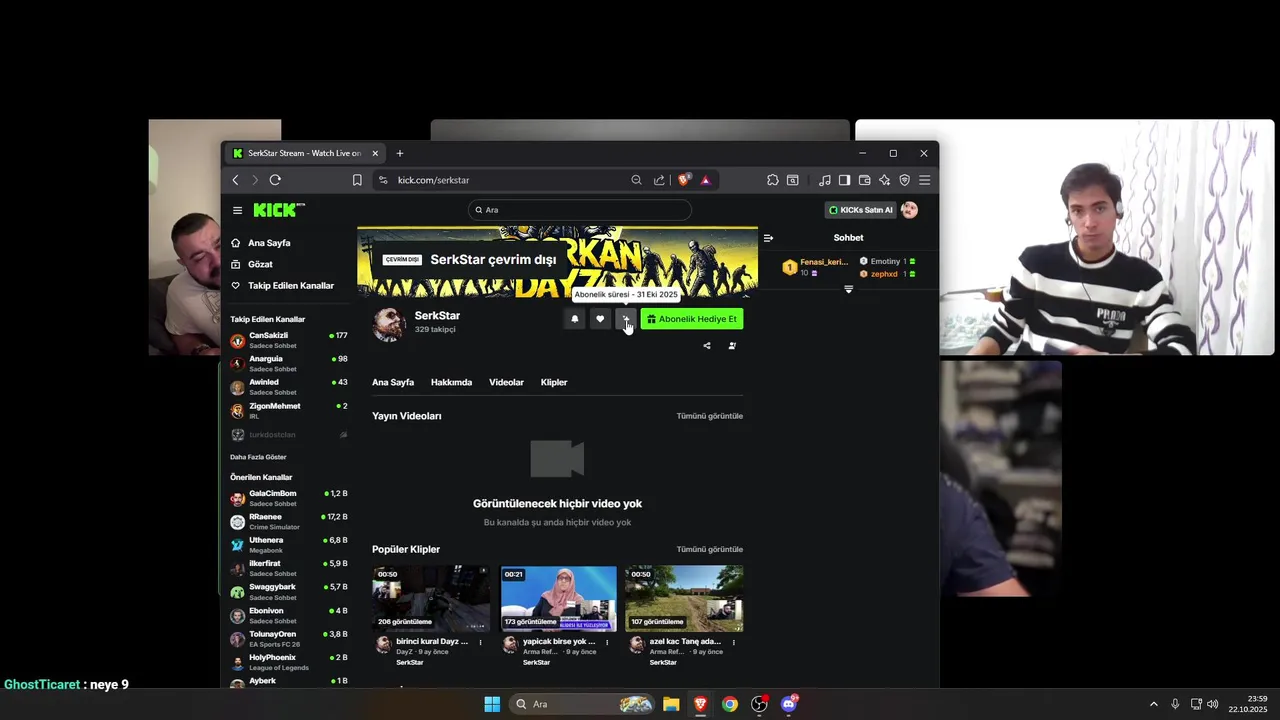
Task: Click Tümünü görüntüle beside Yayın Videoları
Action: pos(710,416)
